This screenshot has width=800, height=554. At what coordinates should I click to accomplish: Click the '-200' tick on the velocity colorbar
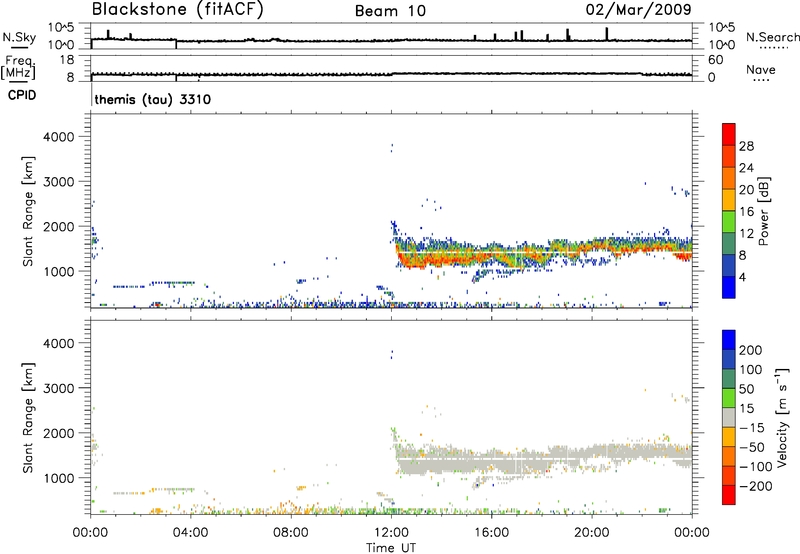pos(755,486)
